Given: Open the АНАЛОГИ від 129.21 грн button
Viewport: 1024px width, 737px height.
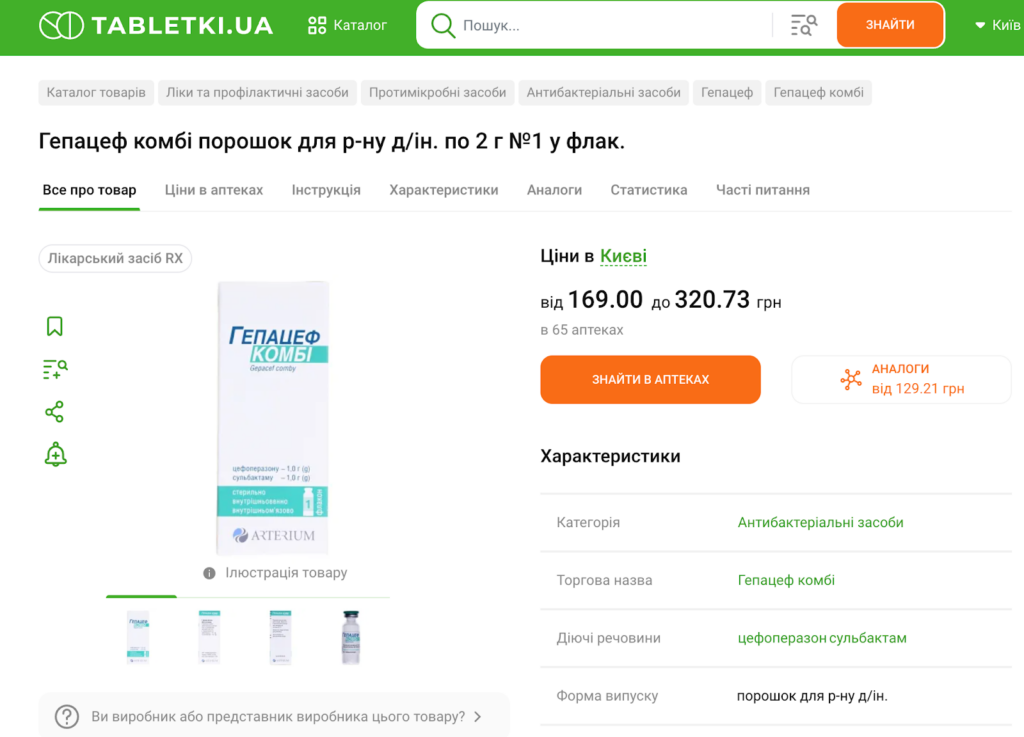Looking at the screenshot, I should 901,379.
